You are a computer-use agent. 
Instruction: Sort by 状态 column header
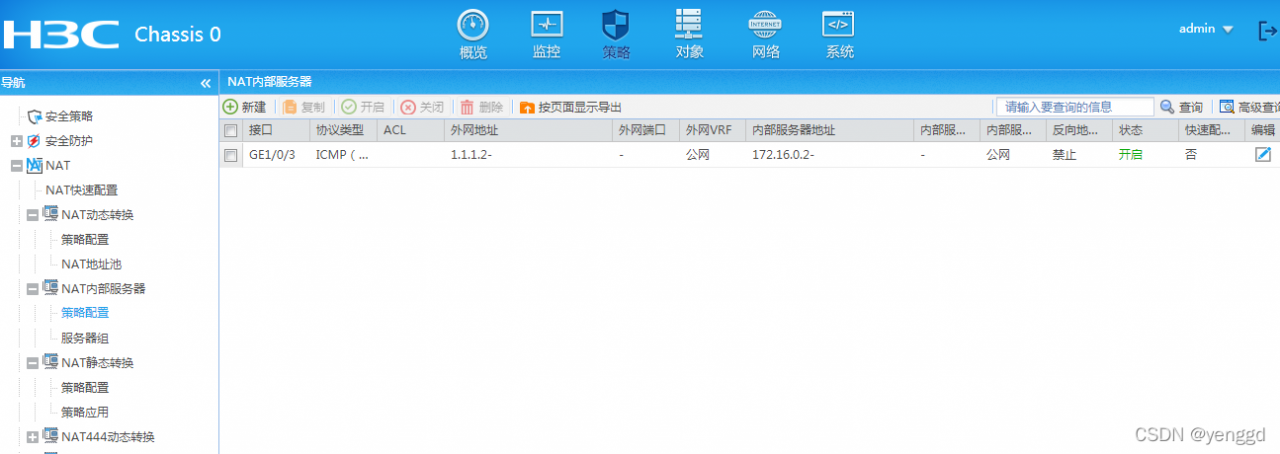pos(1145,131)
